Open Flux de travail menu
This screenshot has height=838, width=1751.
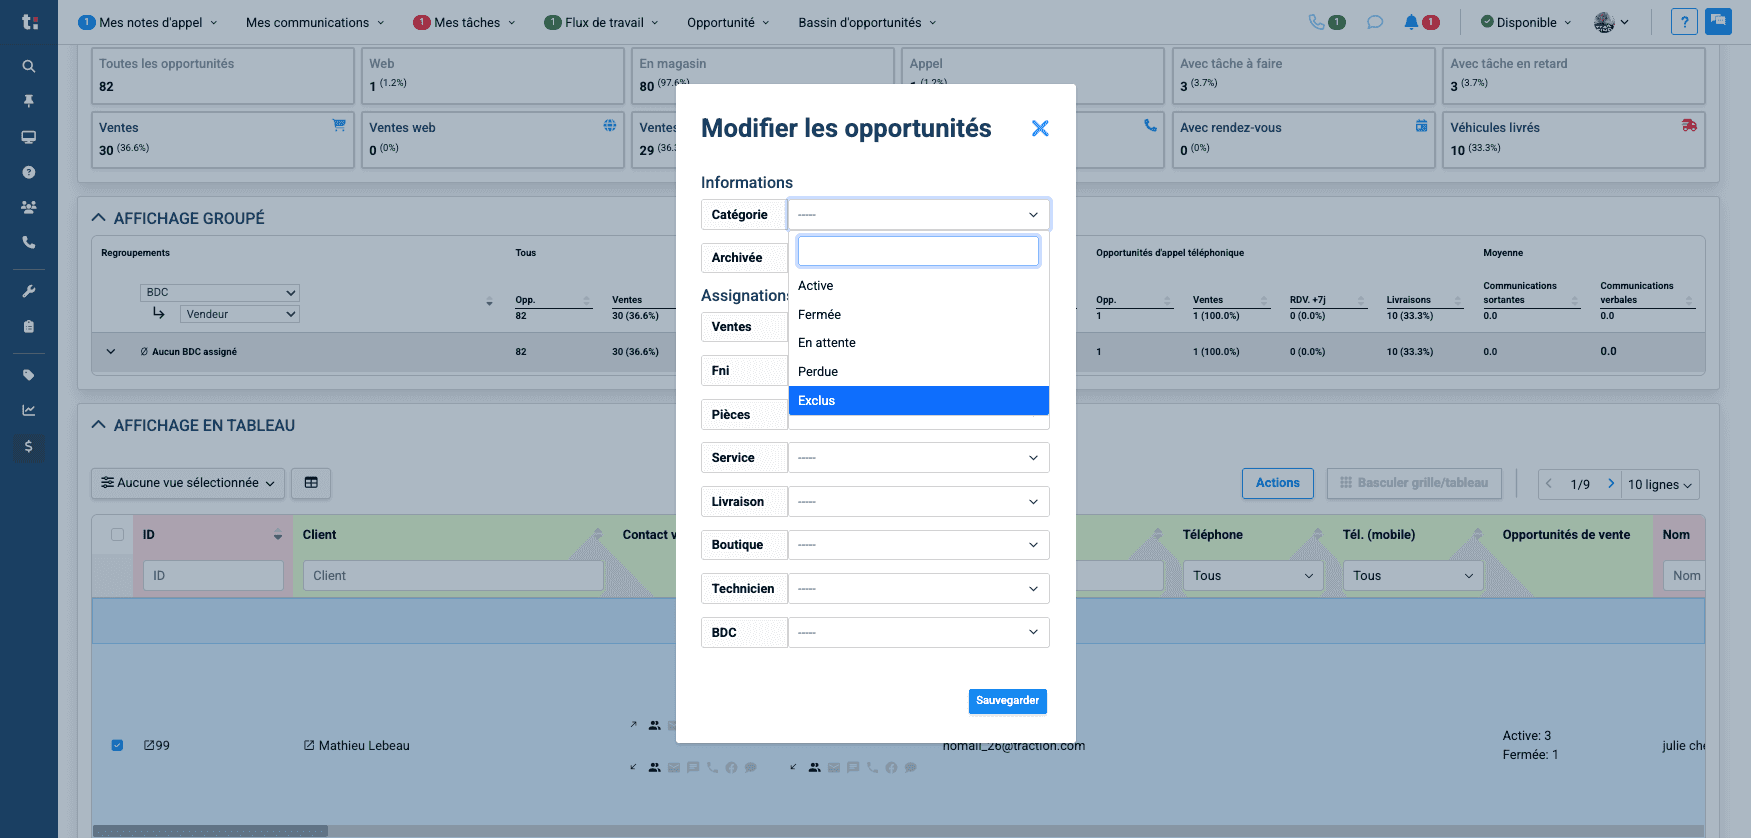(601, 22)
